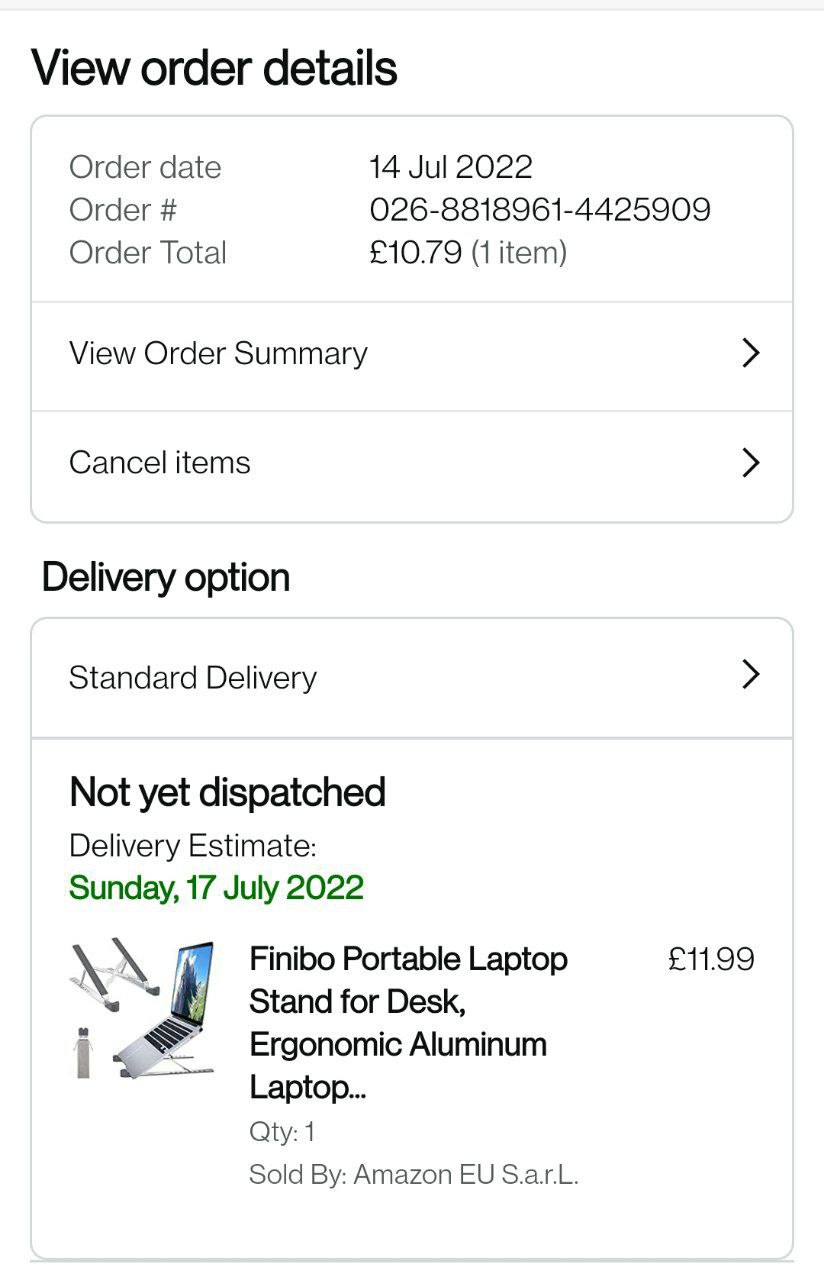Click the View order details heading
Viewport: 824px width, 1280px height.
pos(215,69)
